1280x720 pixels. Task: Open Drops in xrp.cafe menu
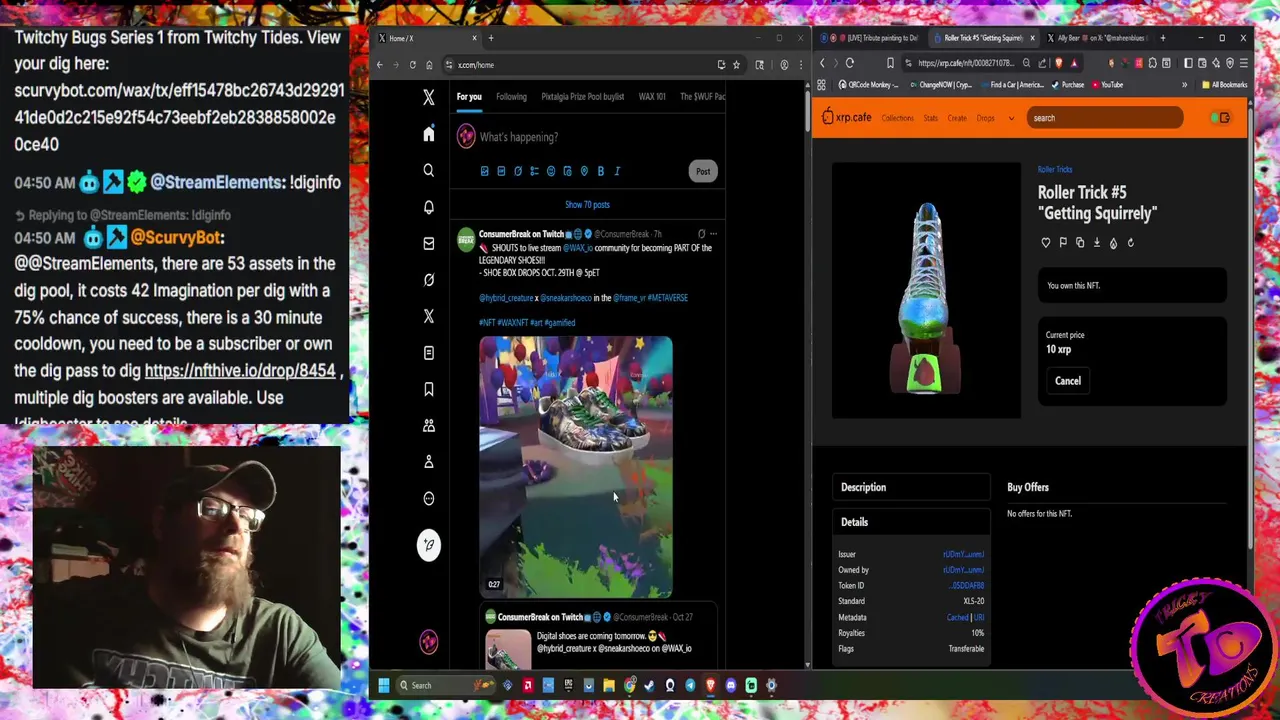(x=986, y=118)
